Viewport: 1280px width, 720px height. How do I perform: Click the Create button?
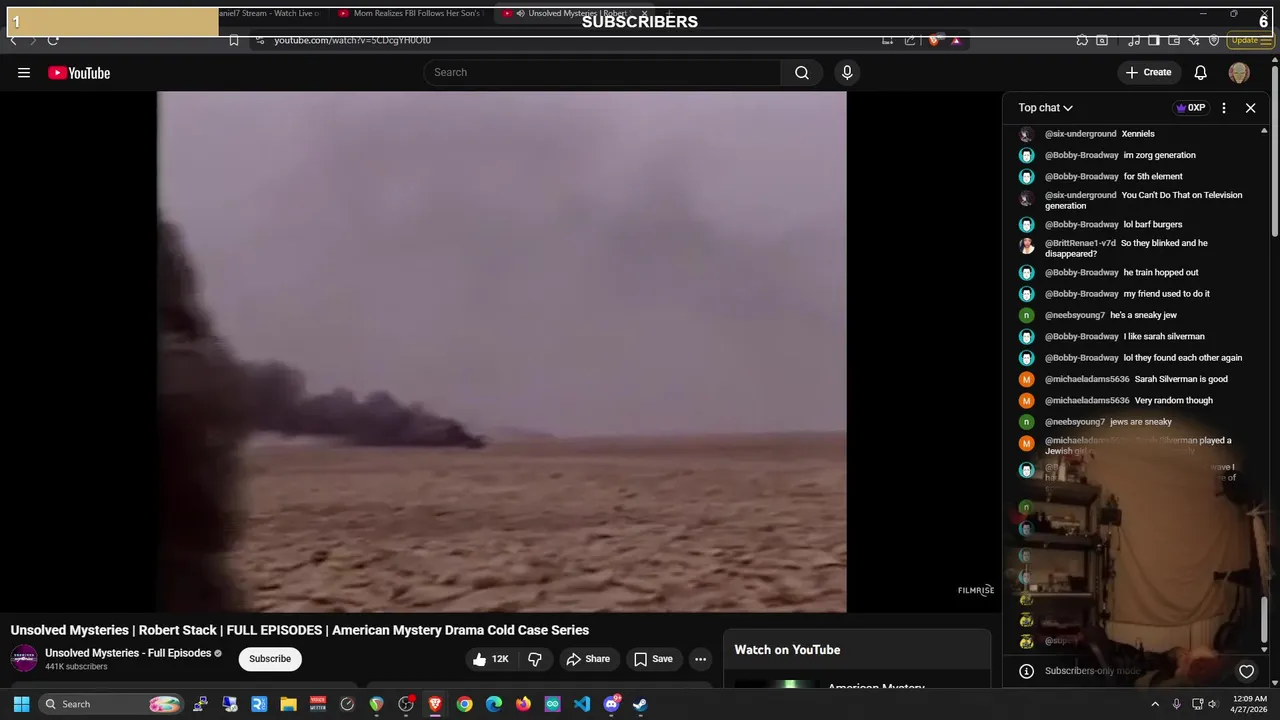[x=1148, y=72]
